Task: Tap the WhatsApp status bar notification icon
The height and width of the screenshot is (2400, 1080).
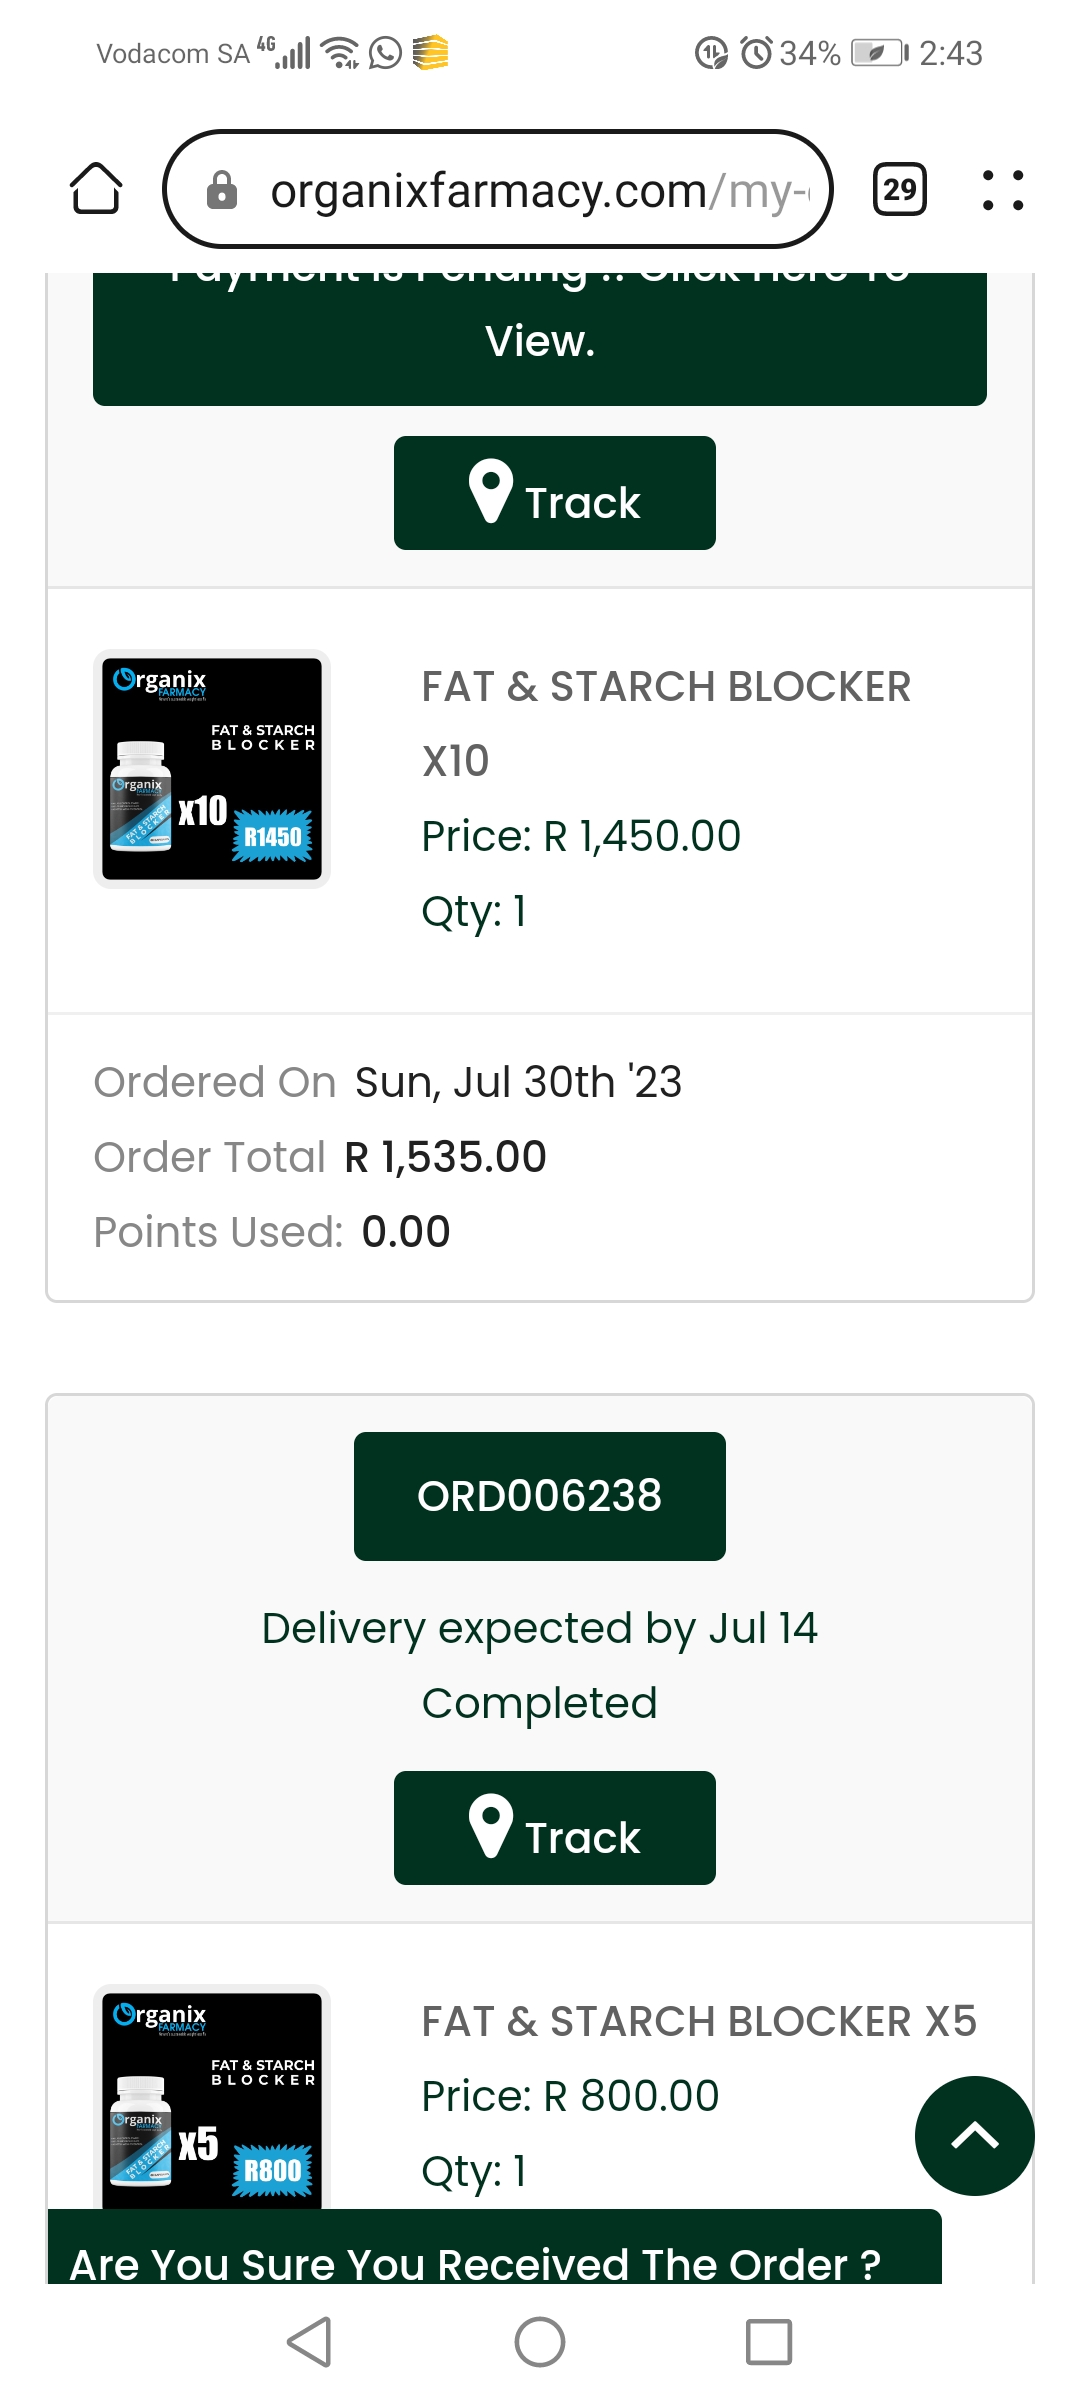Action: click(386, 52)
